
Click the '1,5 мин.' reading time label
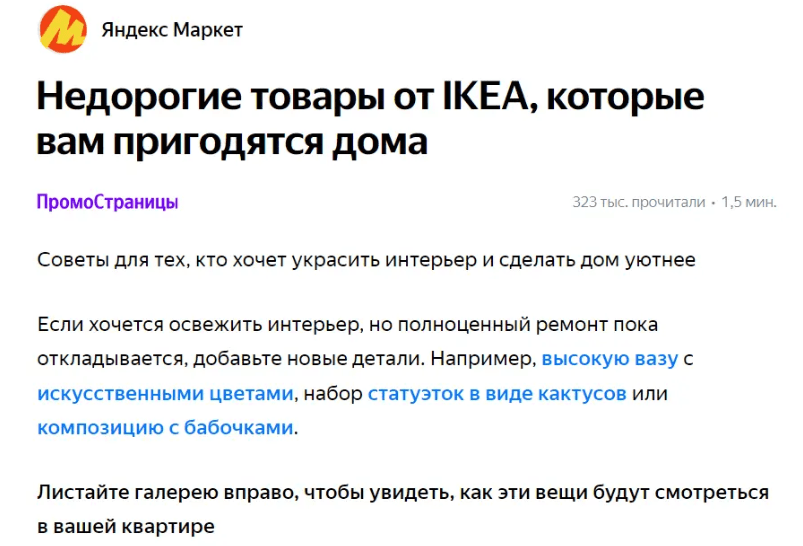click(749, 202)
